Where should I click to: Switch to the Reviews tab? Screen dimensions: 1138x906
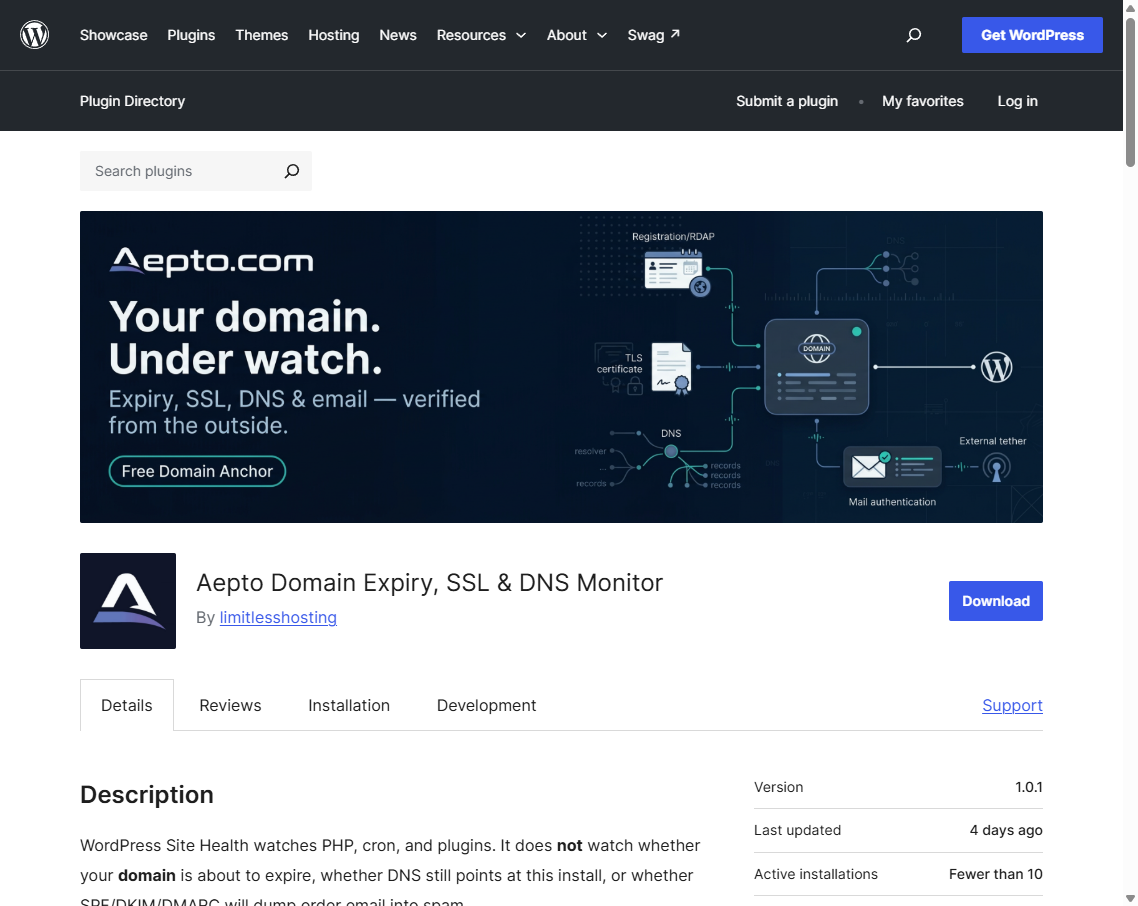(230, 705)
